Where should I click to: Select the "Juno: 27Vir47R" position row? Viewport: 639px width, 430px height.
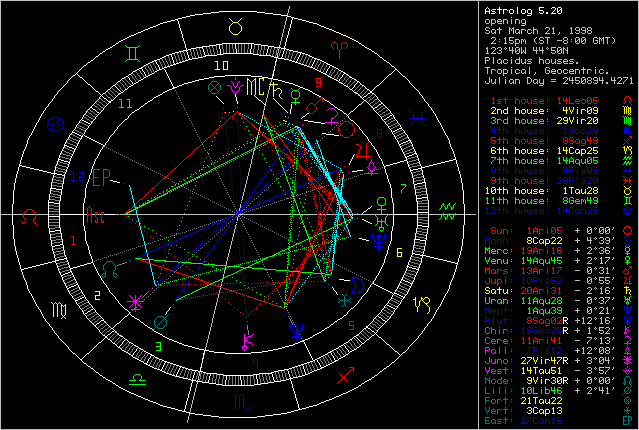pos(559,361)
